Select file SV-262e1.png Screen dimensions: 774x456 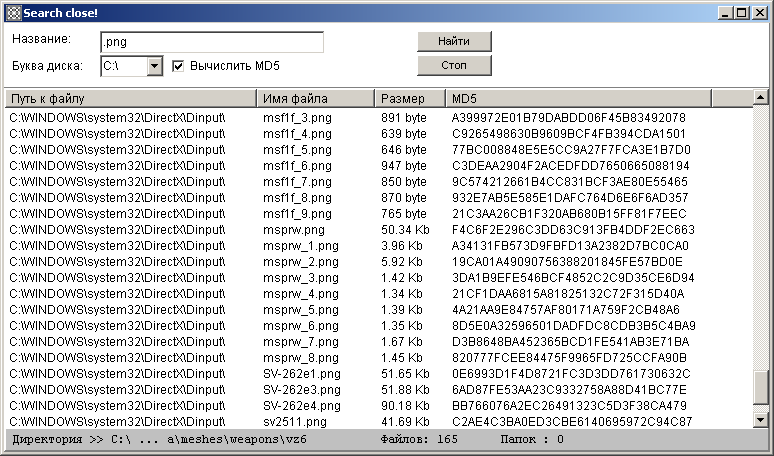point(302,374)
